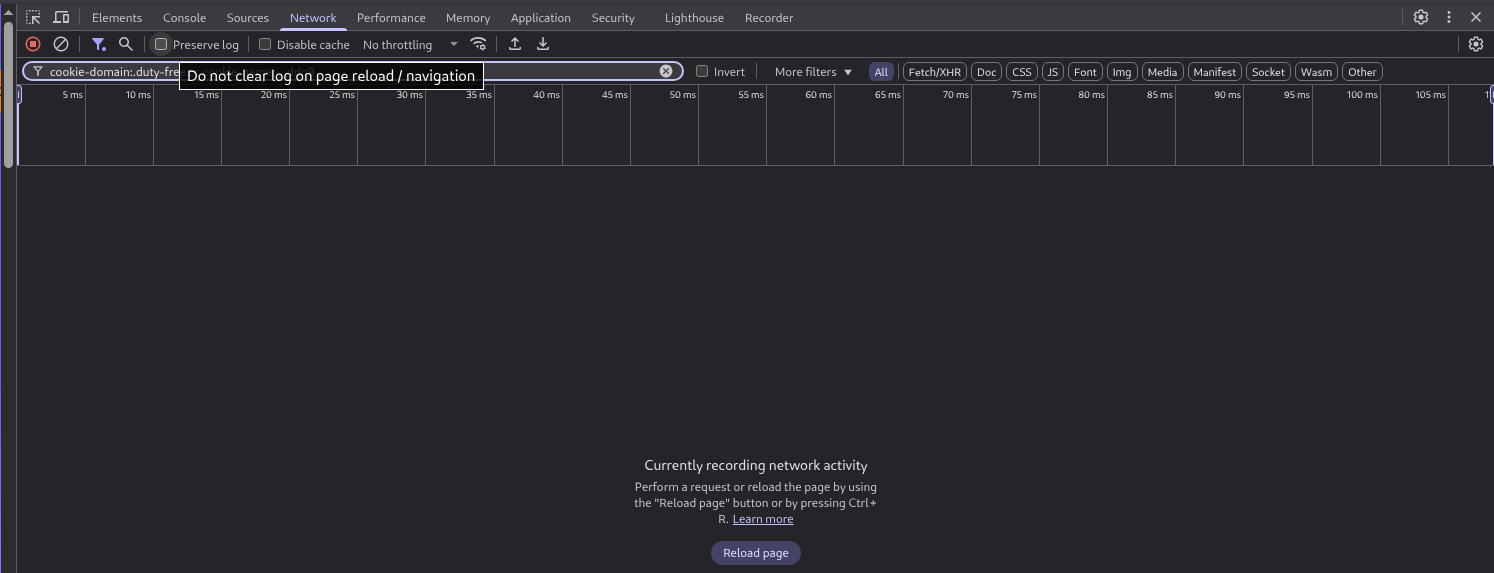1494x573 pixels.
Task: Open DevTools three-dot customize menu
Action: click(x=1449, y=17)
